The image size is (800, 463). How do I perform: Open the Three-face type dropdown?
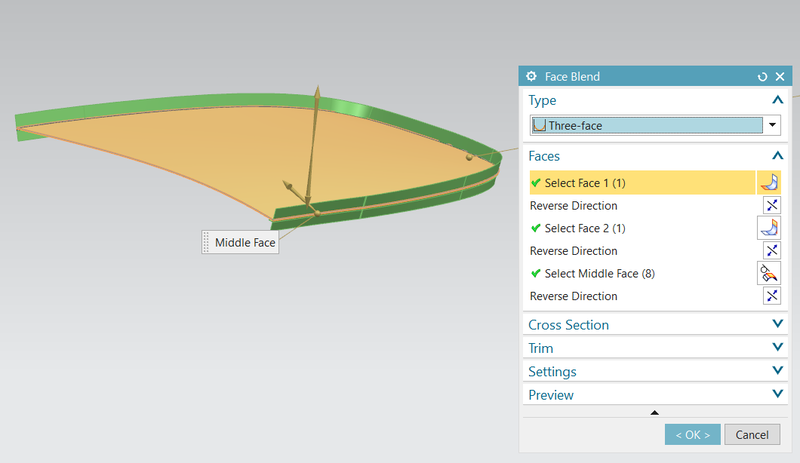tap(772, 125)
